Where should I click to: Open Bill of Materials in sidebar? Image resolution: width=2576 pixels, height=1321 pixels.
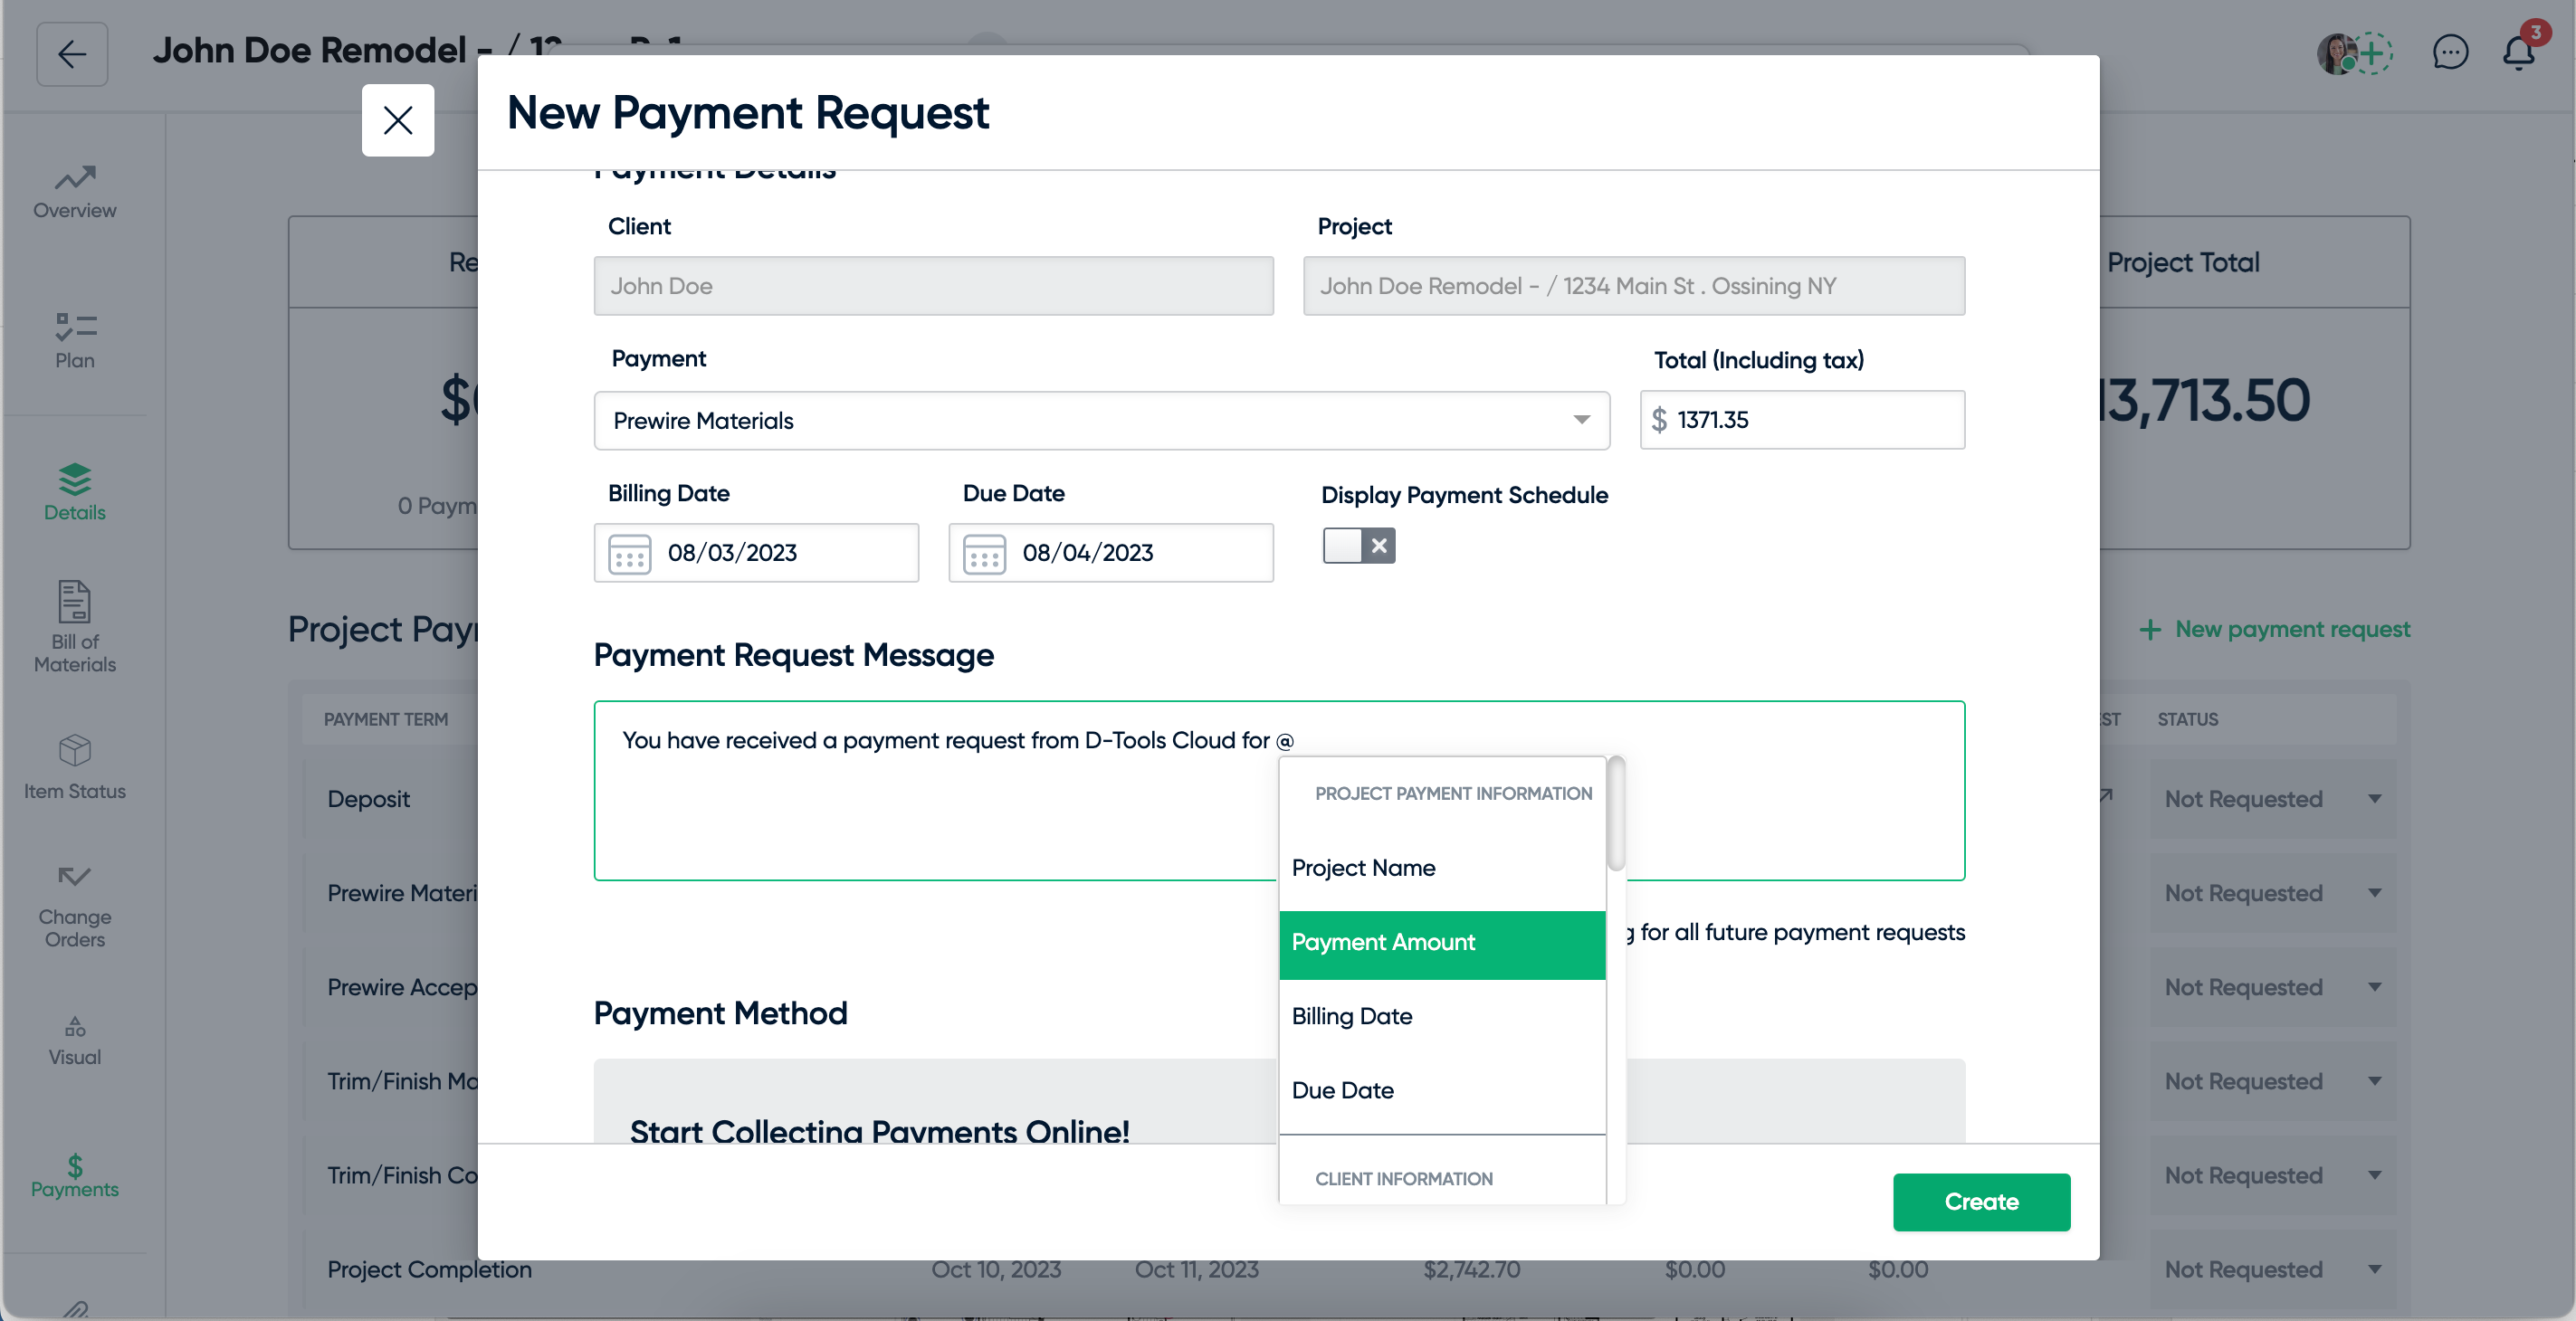(x=75, y=628)
